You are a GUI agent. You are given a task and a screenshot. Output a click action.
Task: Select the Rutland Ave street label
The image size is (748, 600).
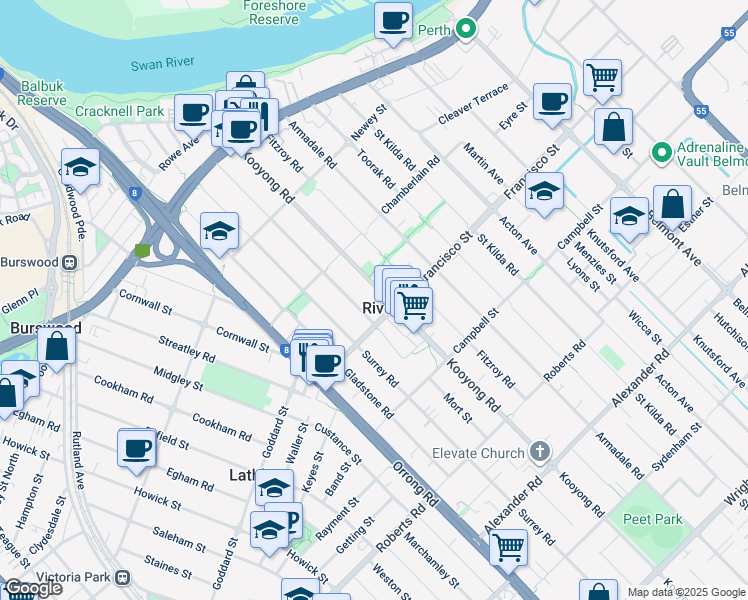pos(78,461)
